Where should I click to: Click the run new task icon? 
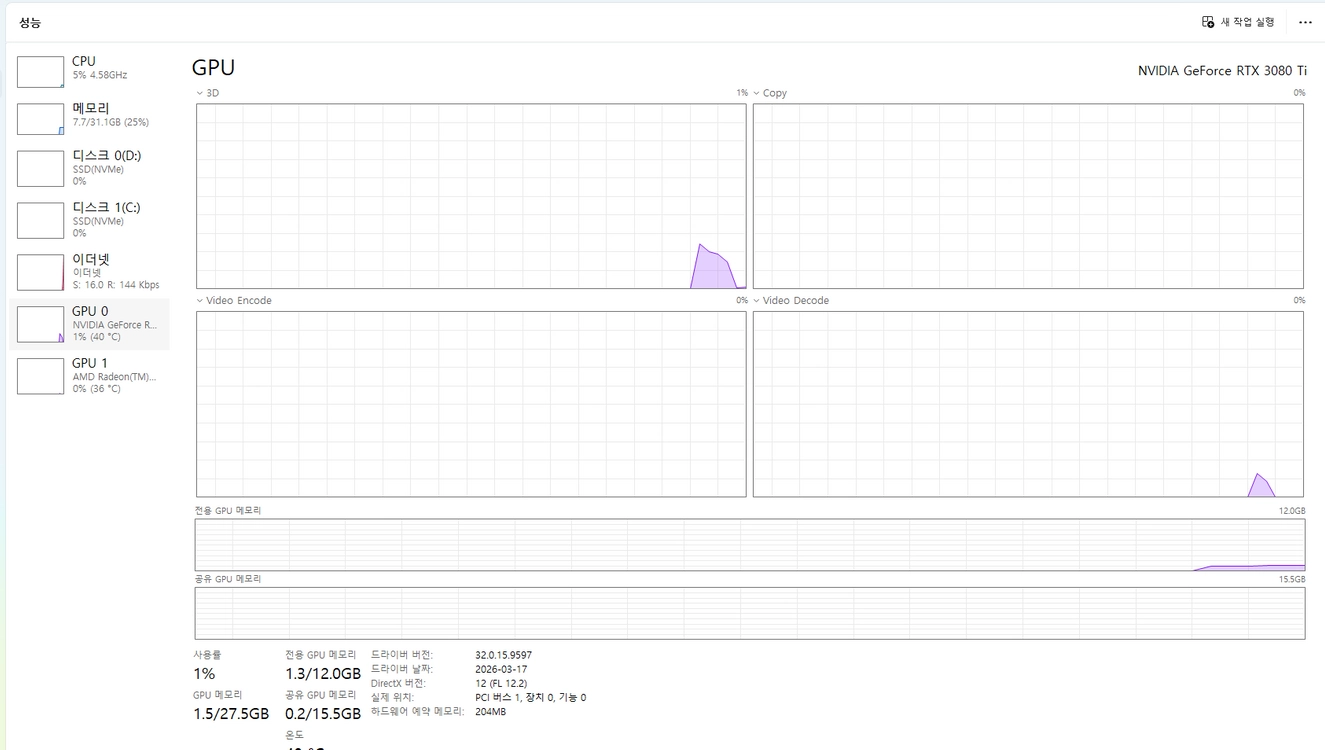pos(1208,22)
